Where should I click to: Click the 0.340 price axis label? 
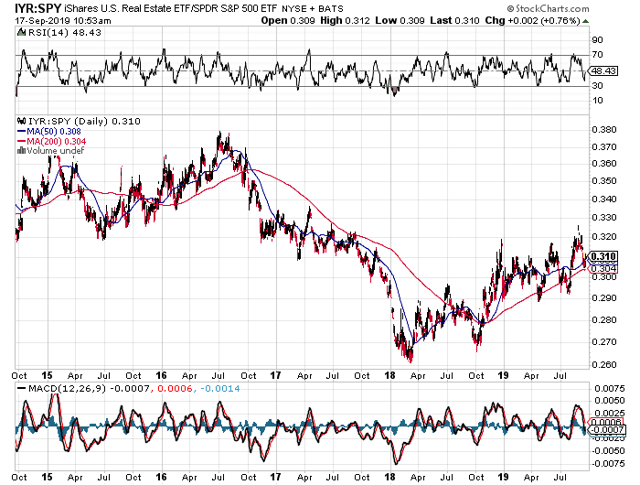[x=604, y=199]
